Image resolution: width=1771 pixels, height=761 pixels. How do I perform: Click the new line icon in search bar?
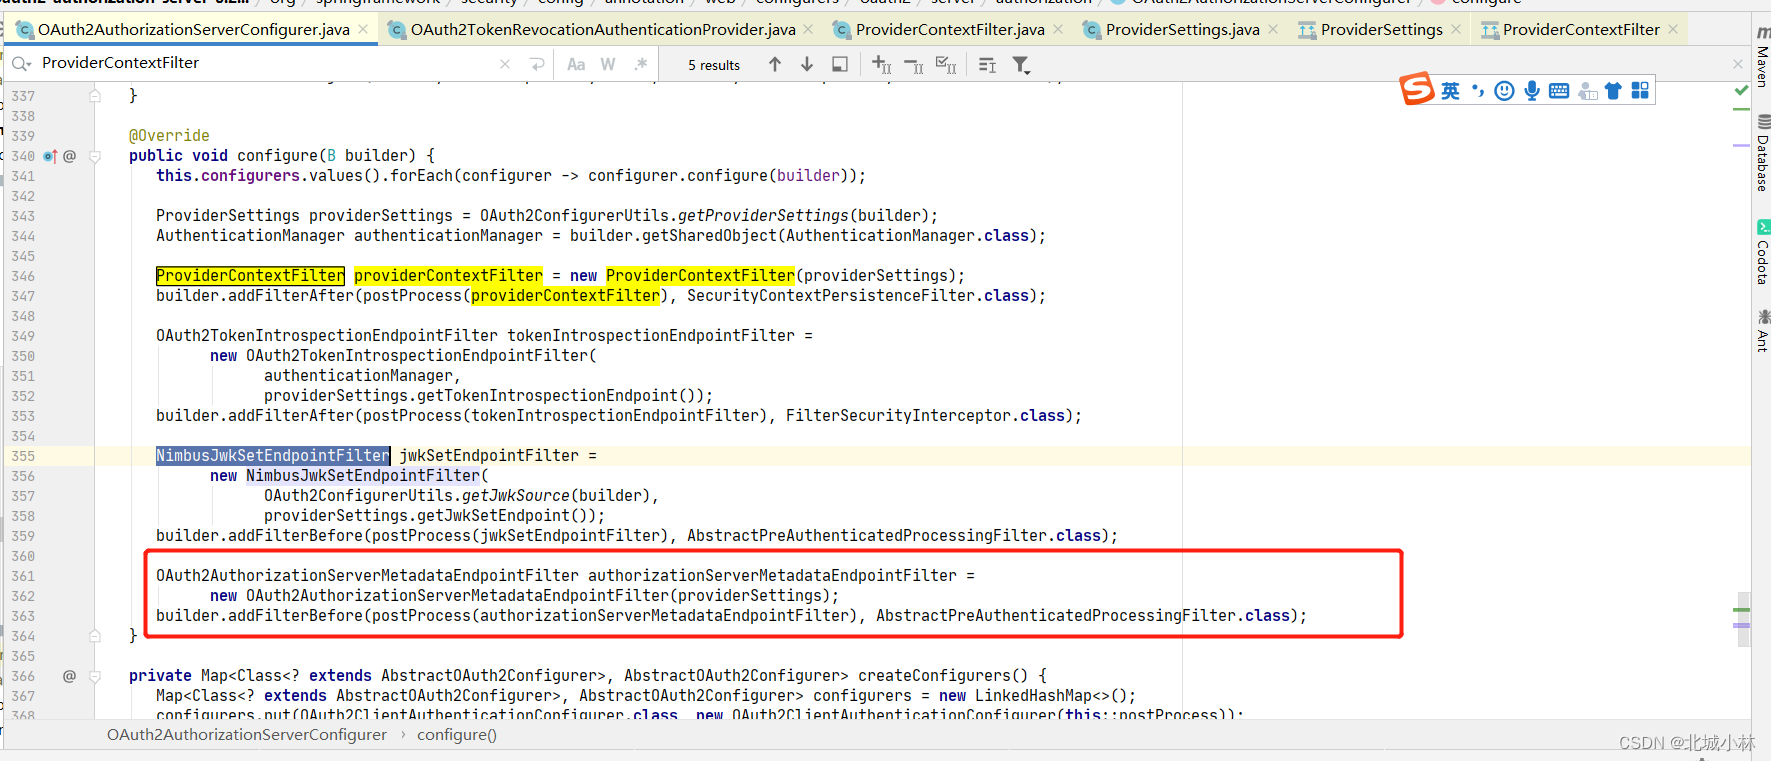tap(537, 64)
